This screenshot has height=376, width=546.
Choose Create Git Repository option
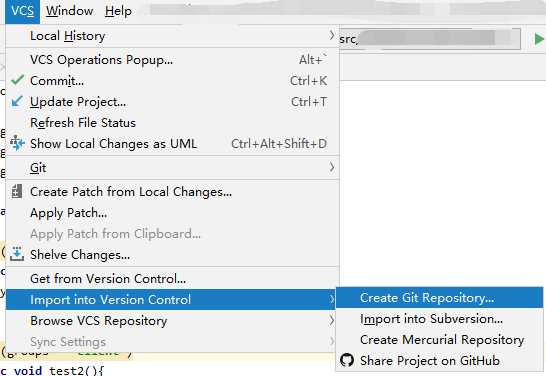(439, 298)
